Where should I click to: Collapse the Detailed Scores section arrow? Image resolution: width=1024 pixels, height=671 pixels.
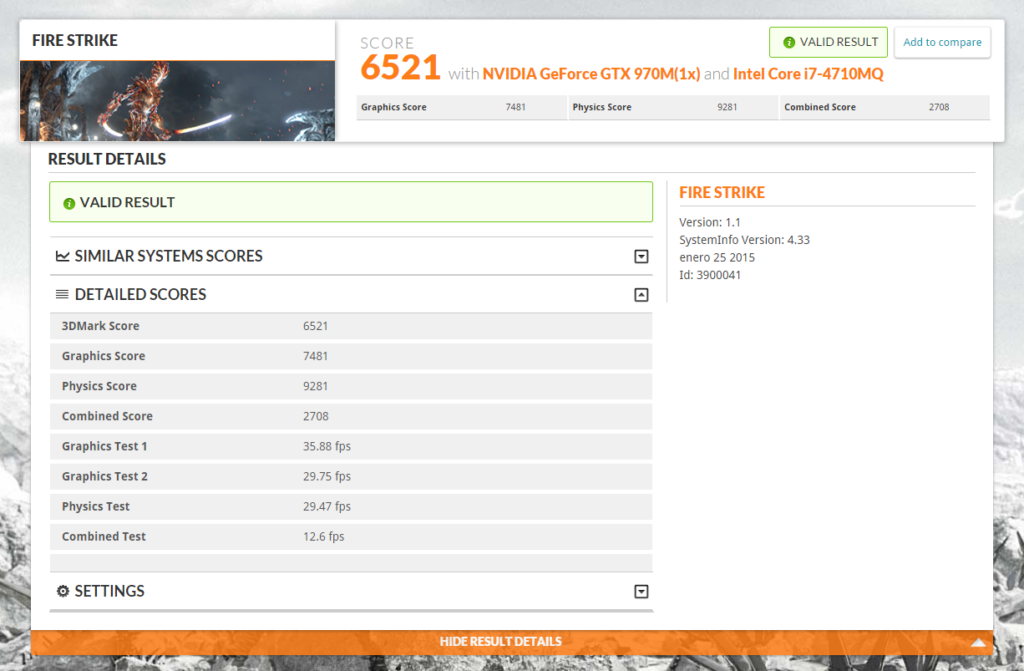pos(641,295)
